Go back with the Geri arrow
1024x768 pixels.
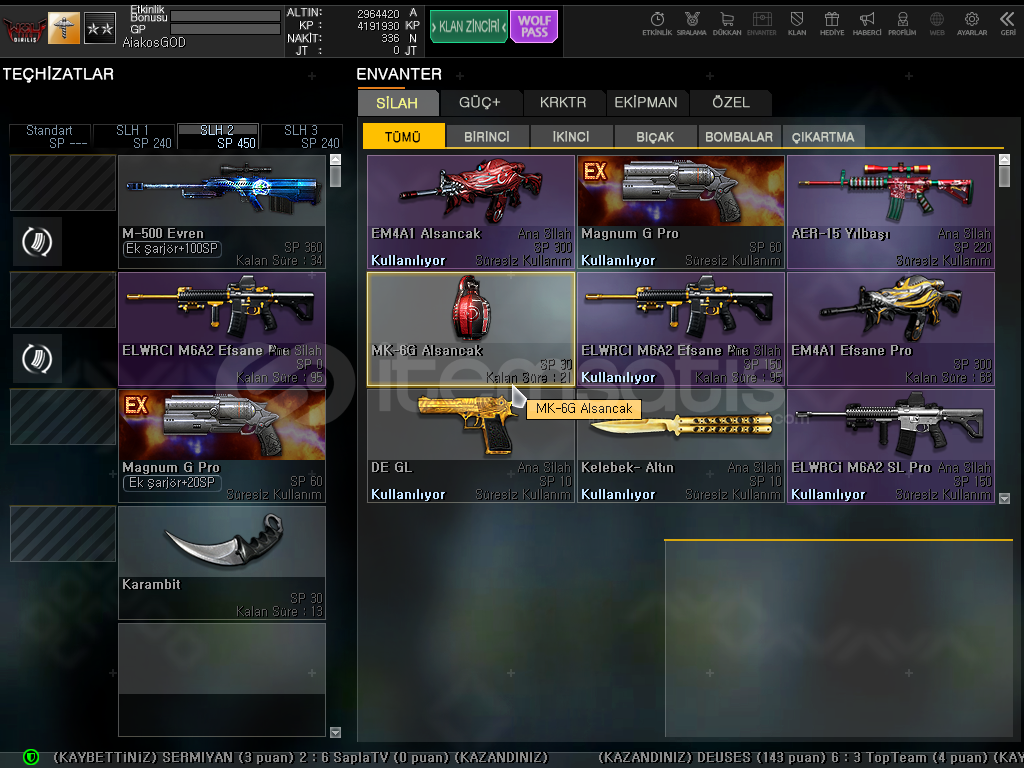[1008, 24]
